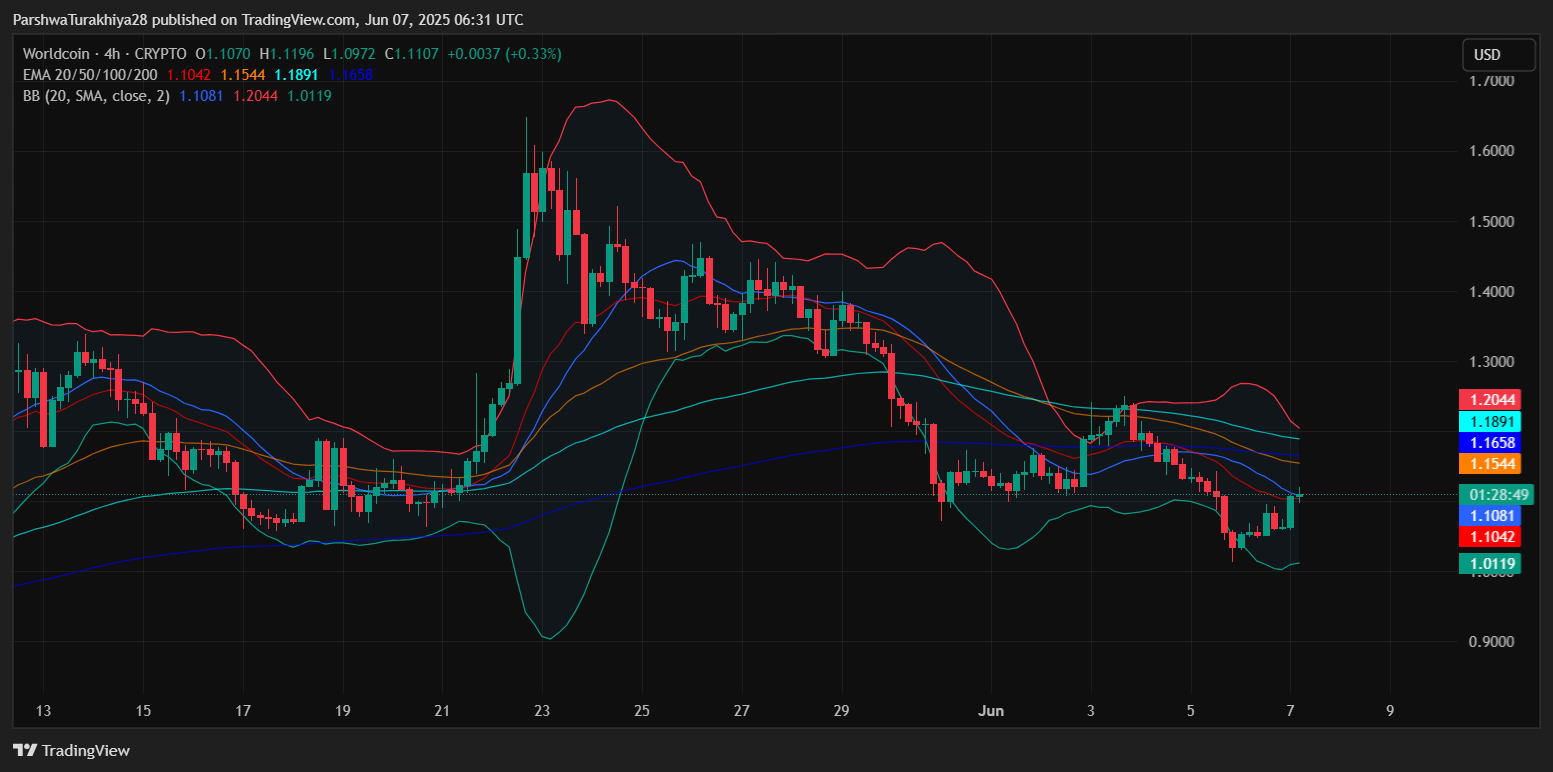Click the 1.6000 level on price axis
The height and width of the screenshot is (772, 1553).
[x=1493, y=151]
